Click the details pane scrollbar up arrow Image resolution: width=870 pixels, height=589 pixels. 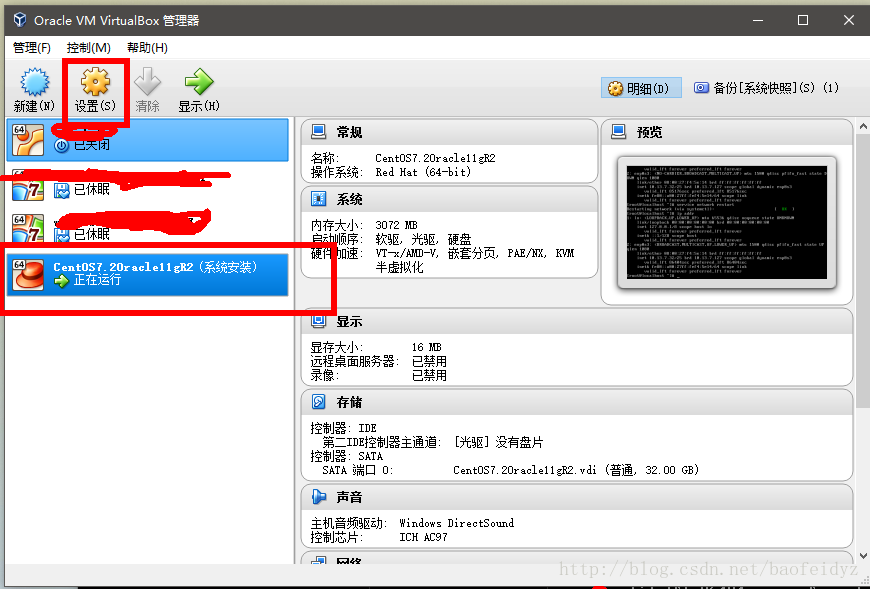(863, 126)
